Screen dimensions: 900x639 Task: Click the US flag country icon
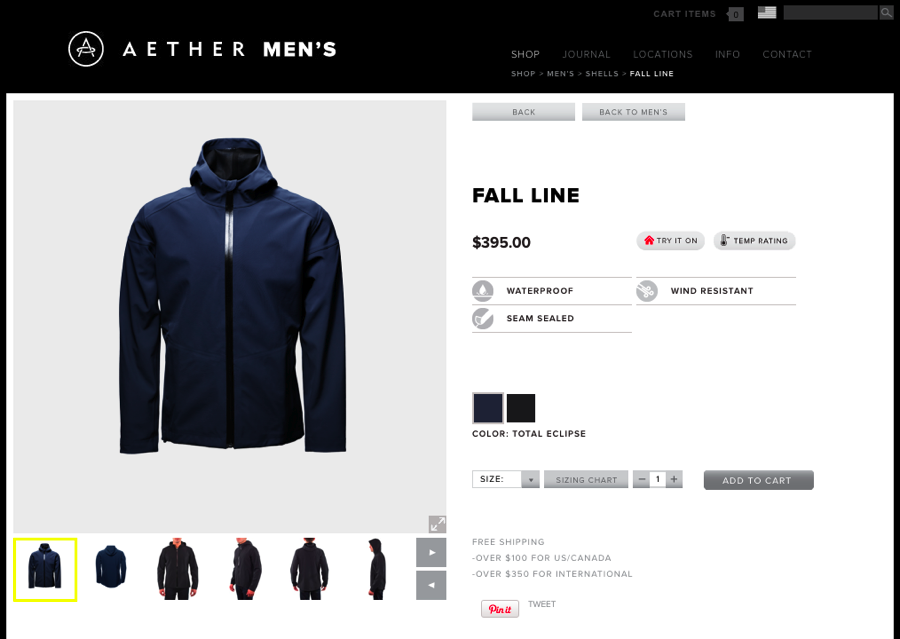(x=767, y=13)
